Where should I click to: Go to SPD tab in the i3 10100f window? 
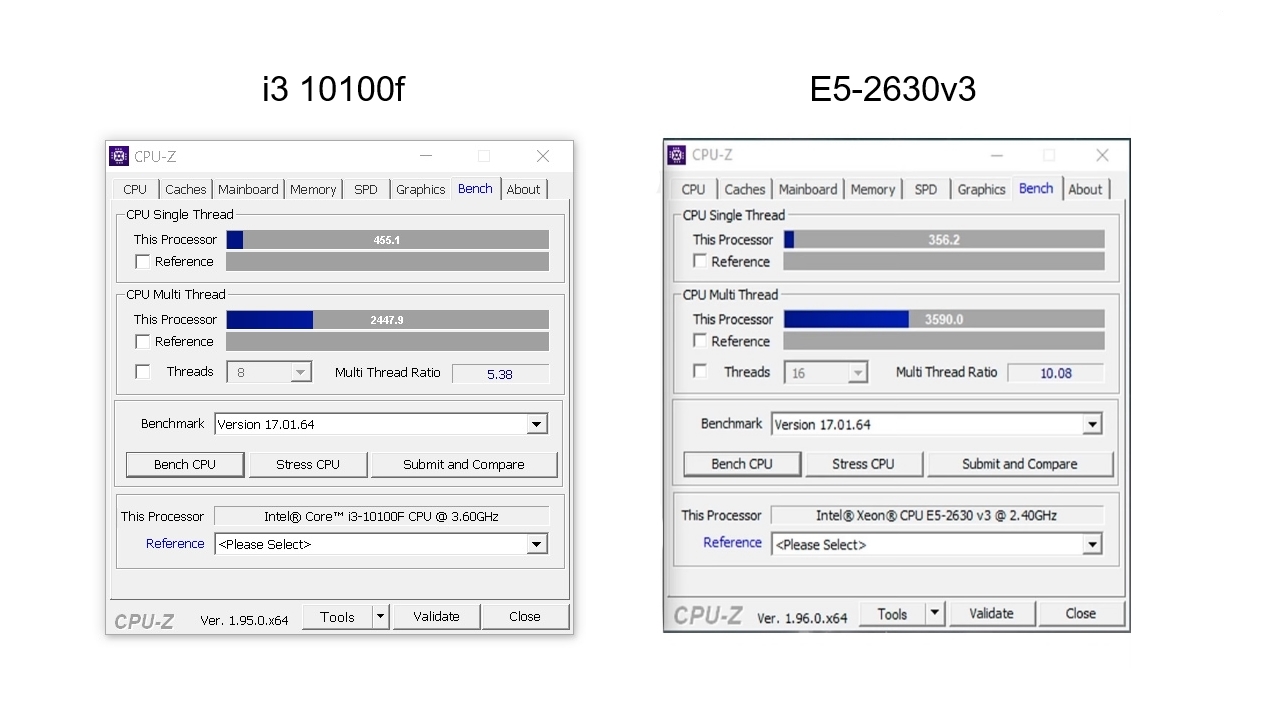(x=366, y=189)
